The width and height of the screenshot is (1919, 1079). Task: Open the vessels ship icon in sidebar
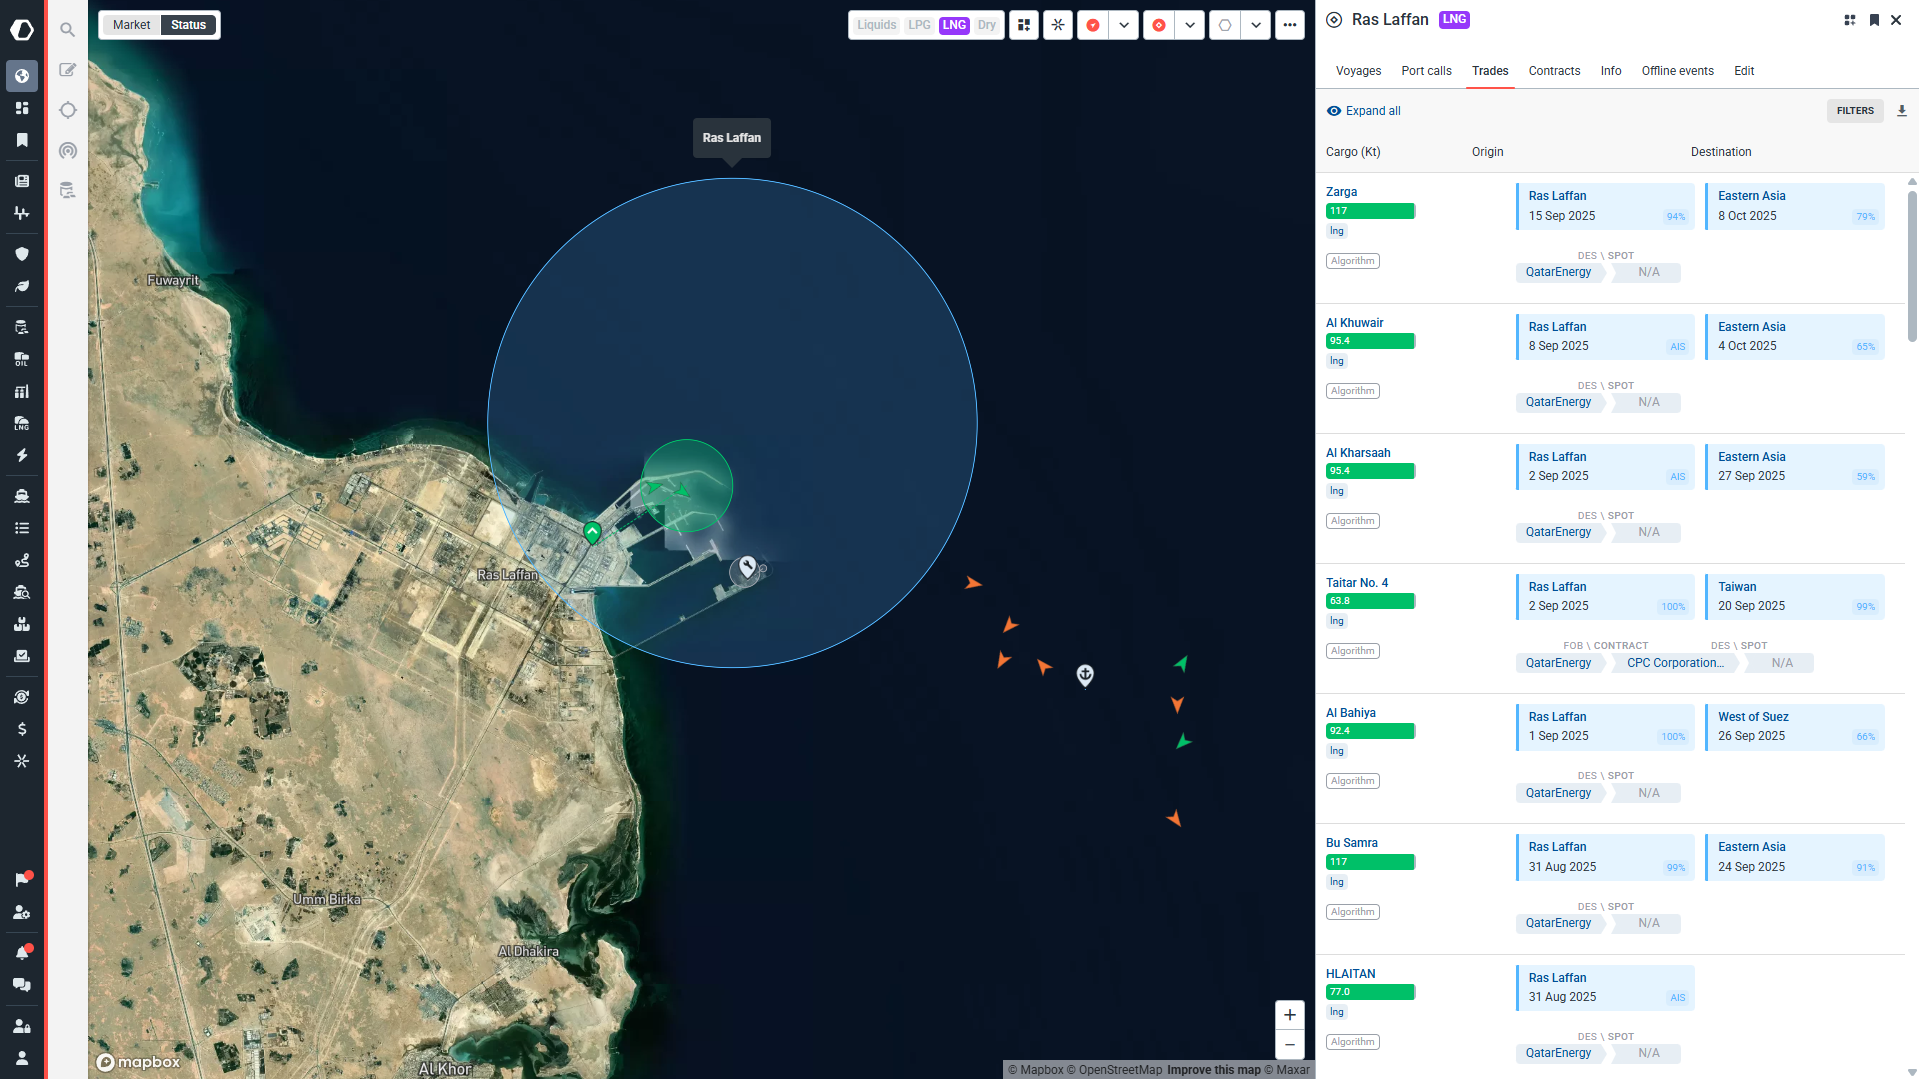(x=22, y=496)
